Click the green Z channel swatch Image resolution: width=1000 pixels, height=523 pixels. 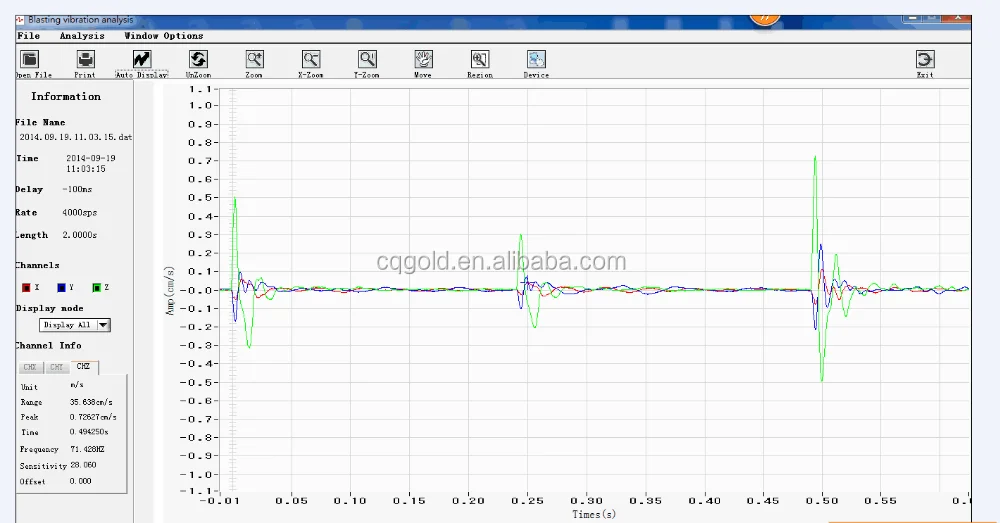[96, 288]
